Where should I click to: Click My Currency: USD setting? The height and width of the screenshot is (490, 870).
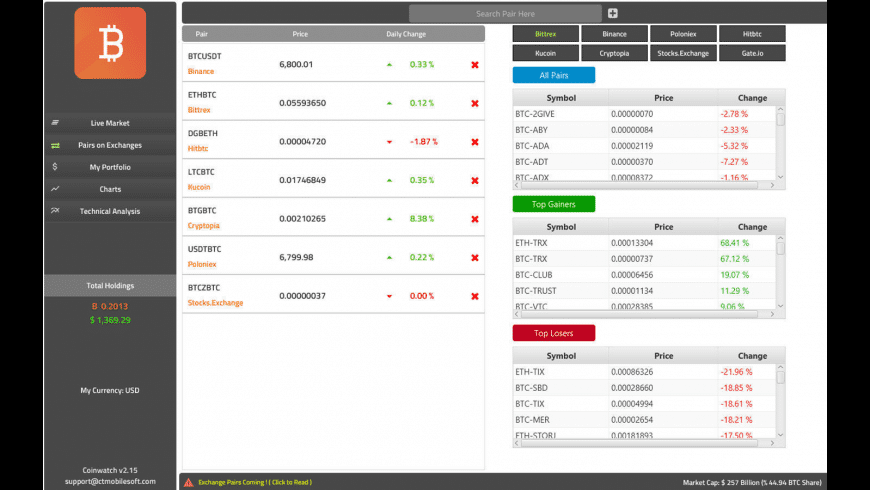point(110,390)
